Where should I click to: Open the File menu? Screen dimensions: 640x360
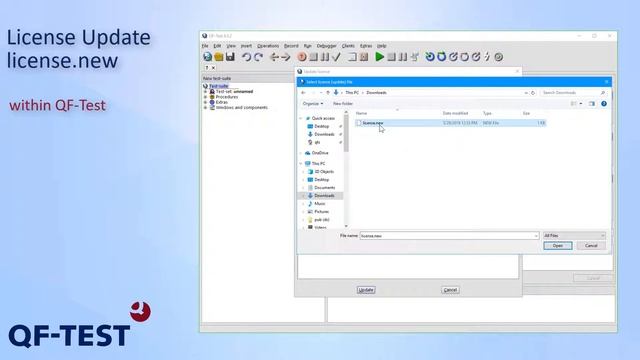point(205,46)
